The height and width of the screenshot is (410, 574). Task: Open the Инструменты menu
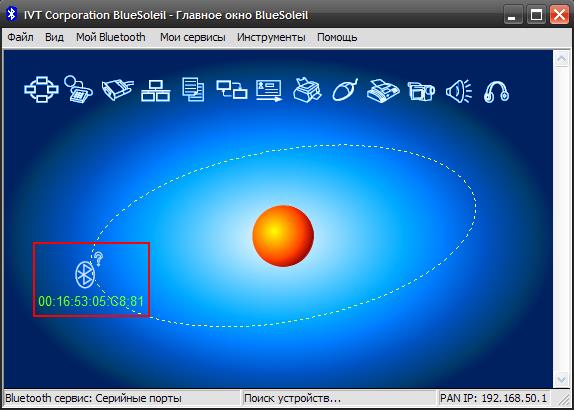[x=271, y=37]
